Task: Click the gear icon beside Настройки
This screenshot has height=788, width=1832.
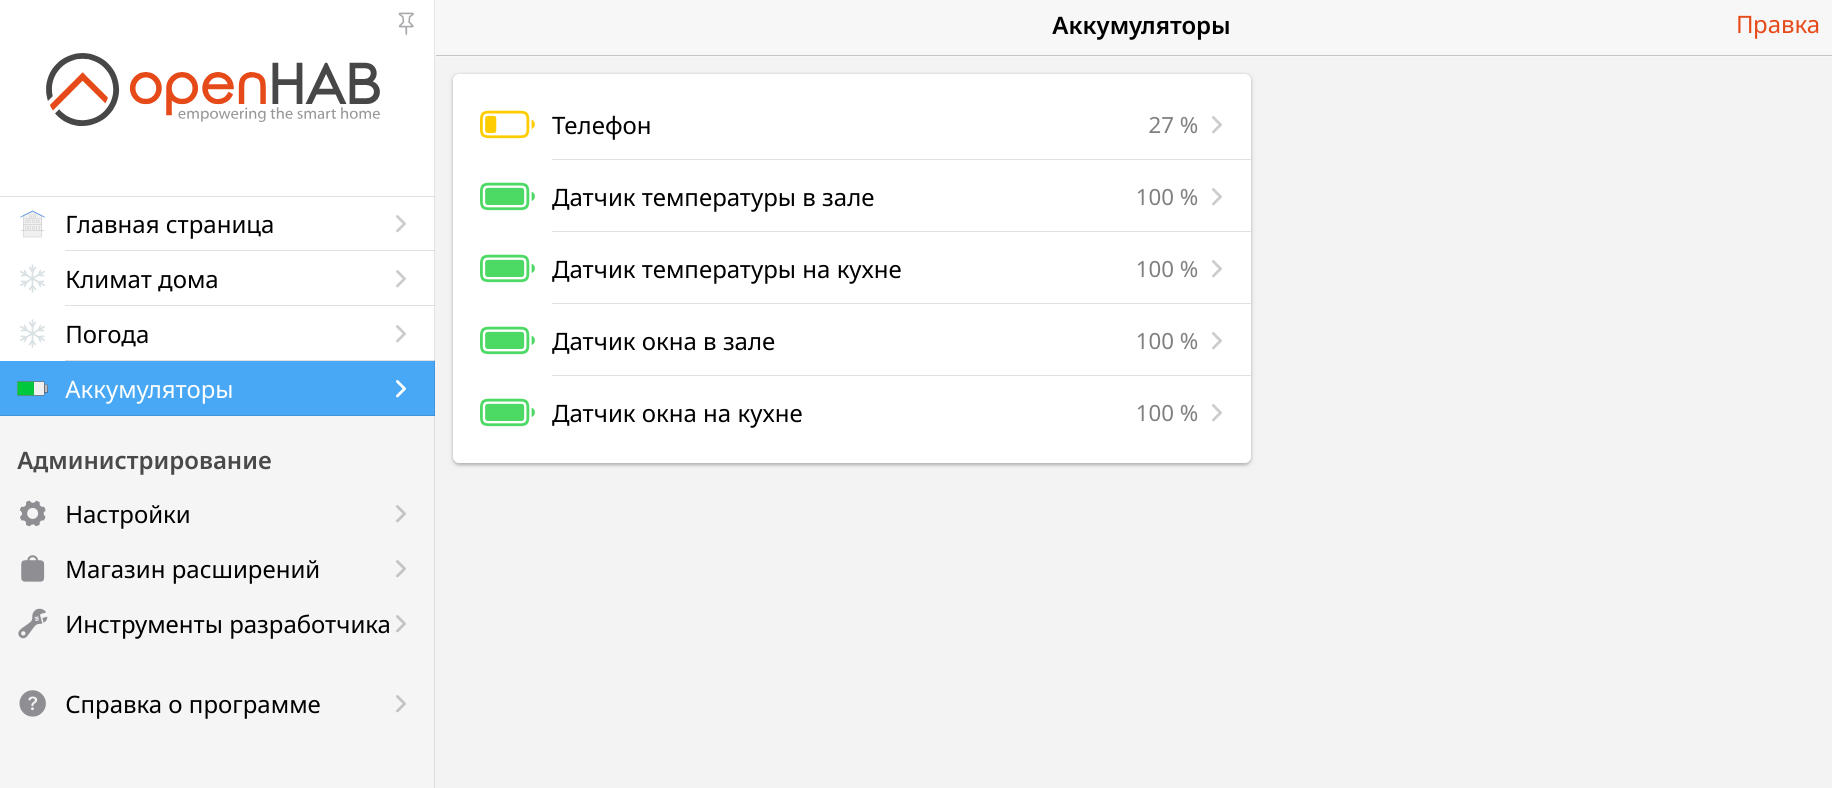Action: pos(33,514)
